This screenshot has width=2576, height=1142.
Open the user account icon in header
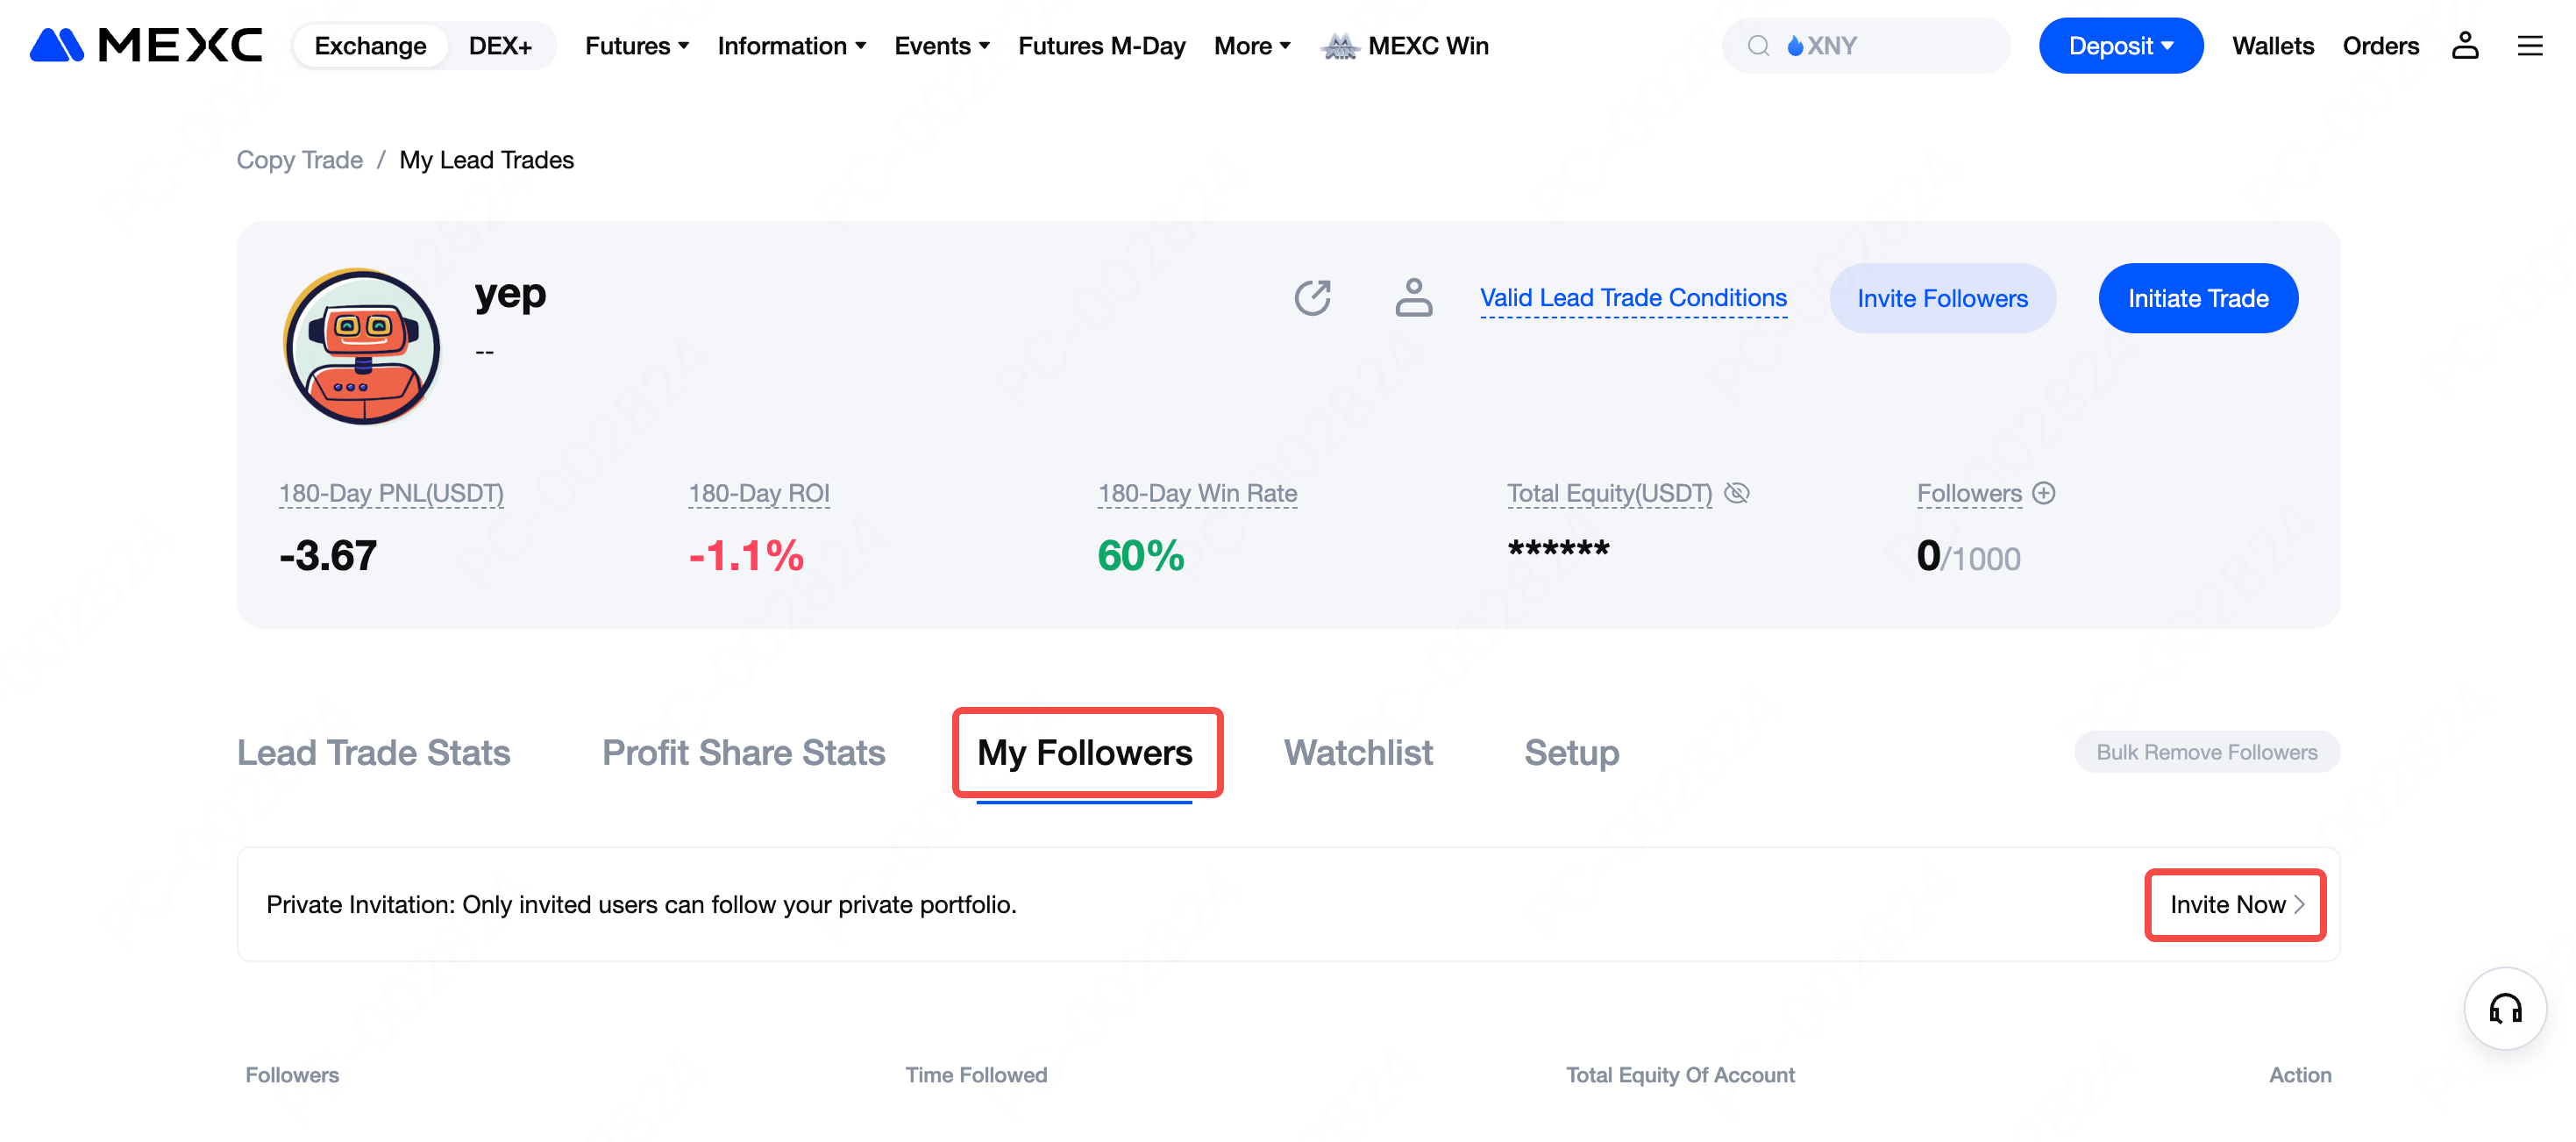[2464, 45]
